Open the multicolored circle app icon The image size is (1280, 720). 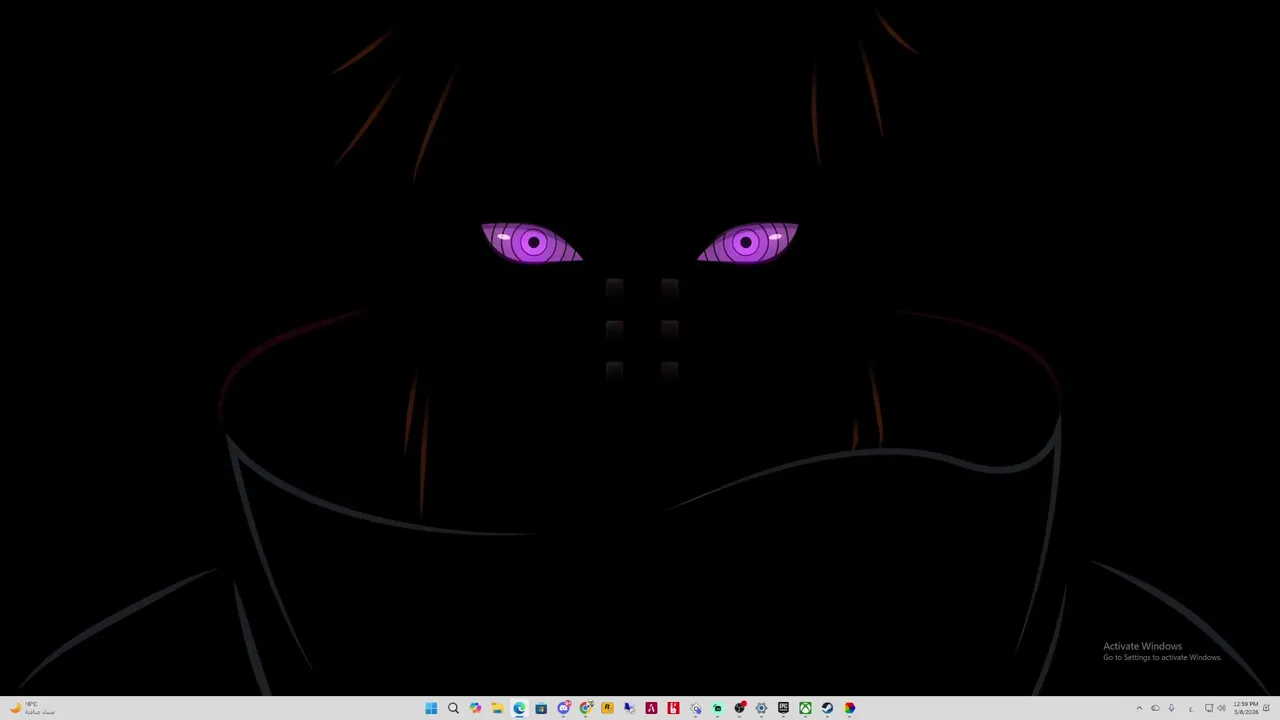click(849, 708)
